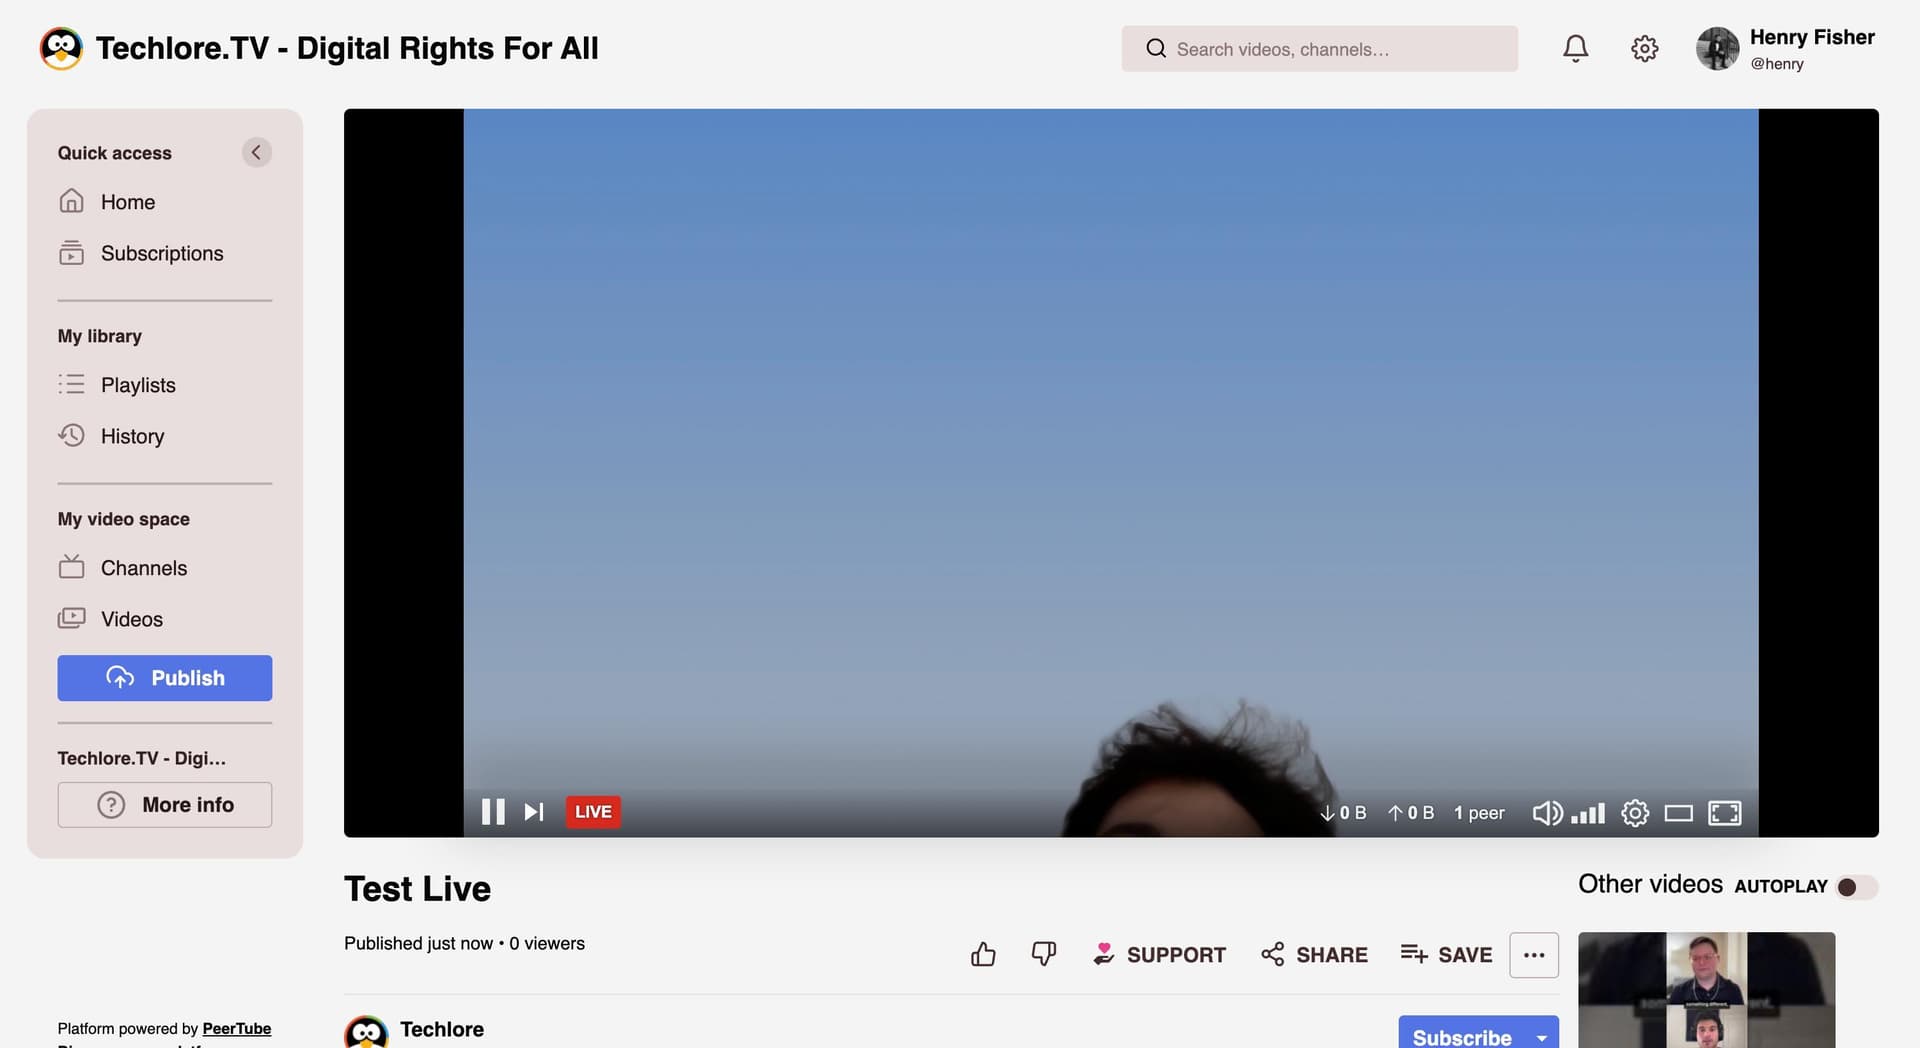1920x1048 pixels.
Task: Like the Test Live video
Action: [983, 955]
